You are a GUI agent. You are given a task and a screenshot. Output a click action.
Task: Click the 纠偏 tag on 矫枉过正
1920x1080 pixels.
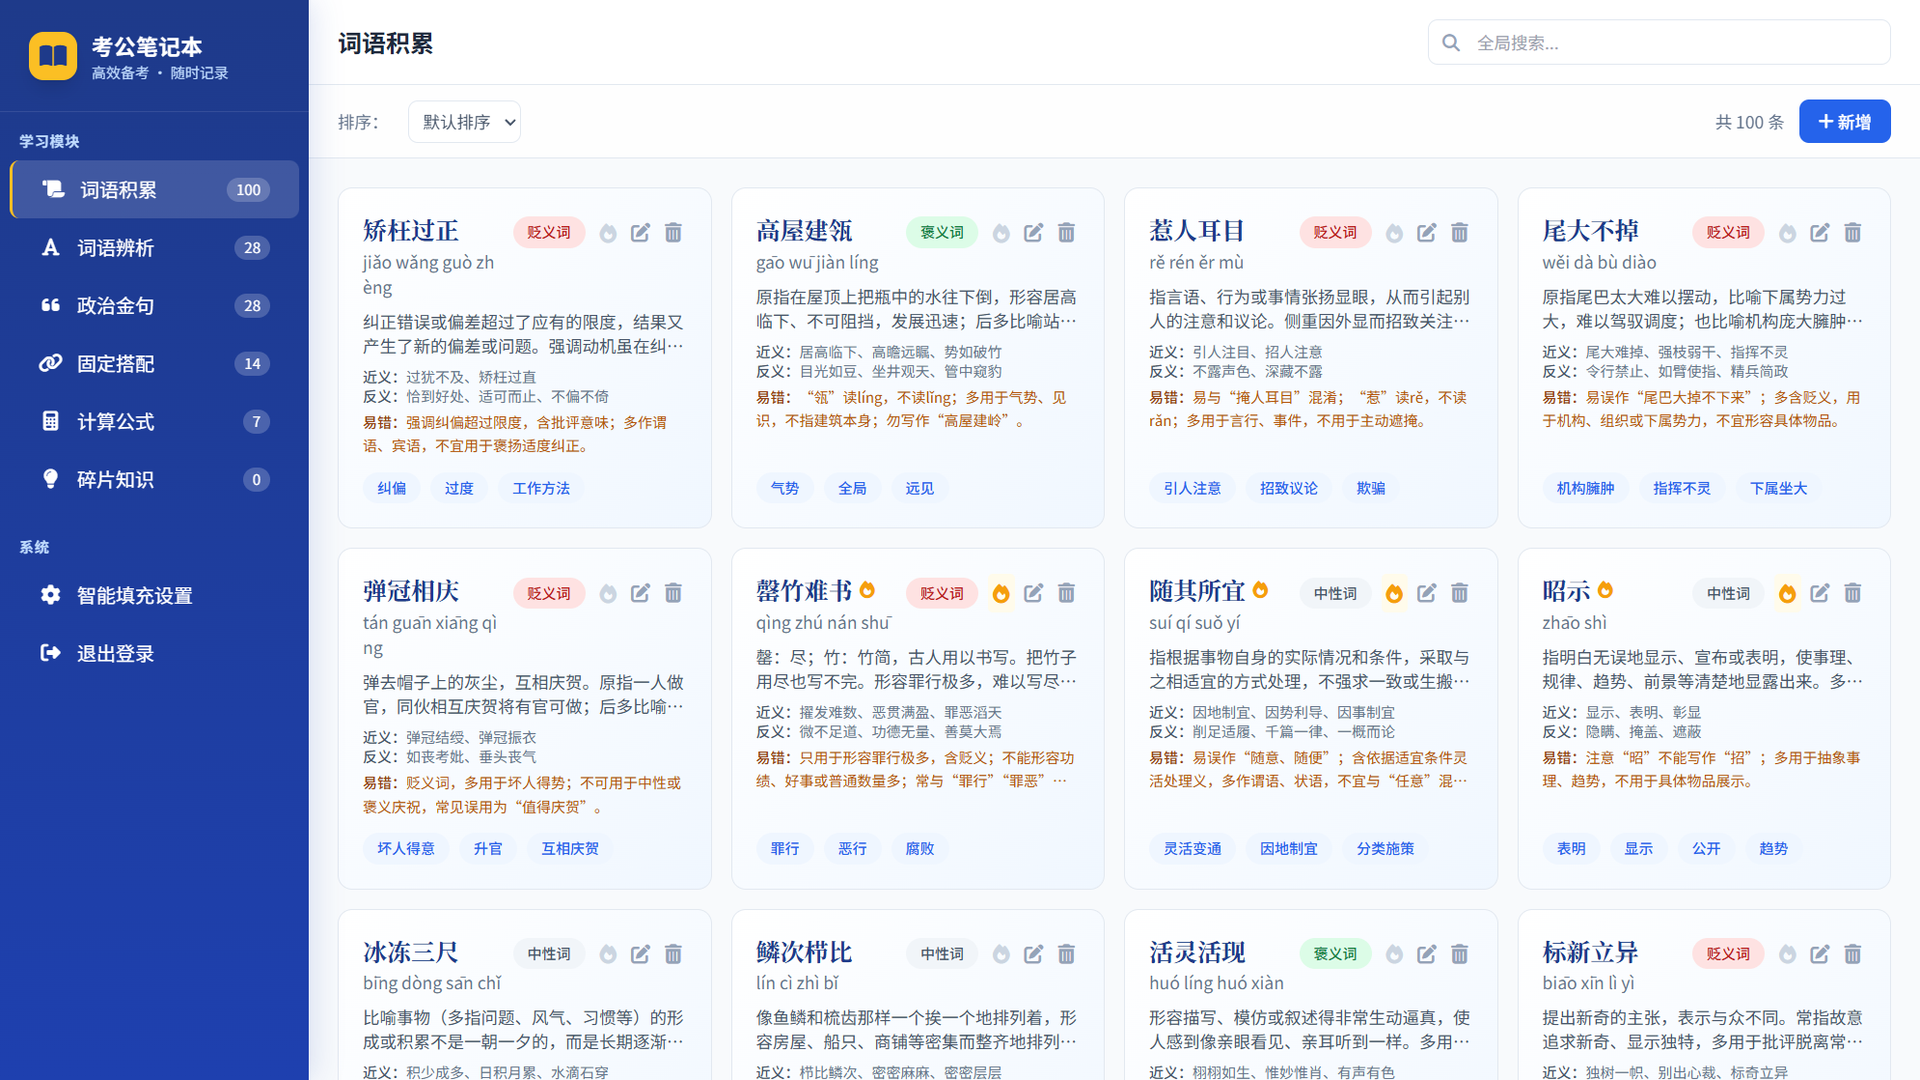click(391, 488)
